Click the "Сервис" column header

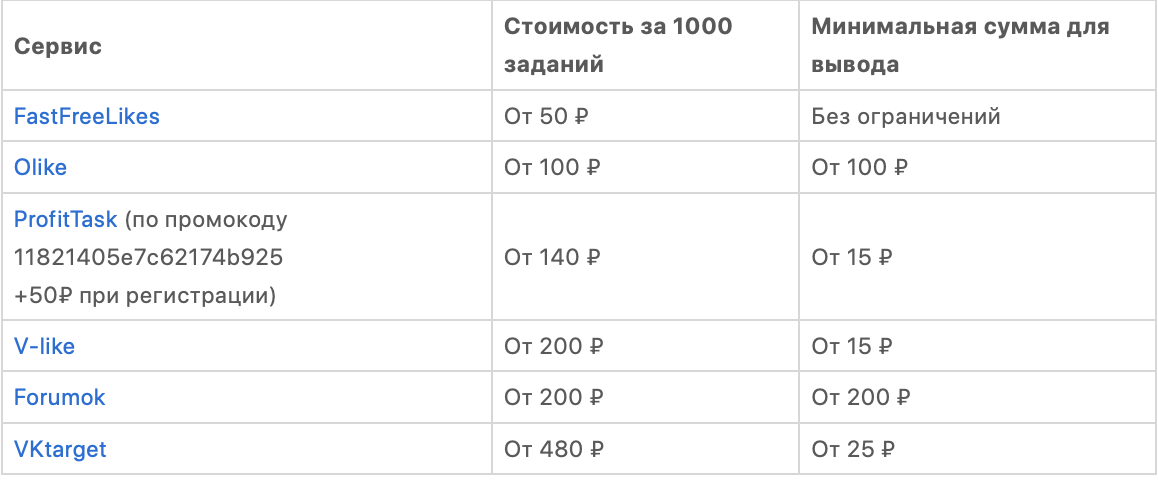click(x=58, y=47)
